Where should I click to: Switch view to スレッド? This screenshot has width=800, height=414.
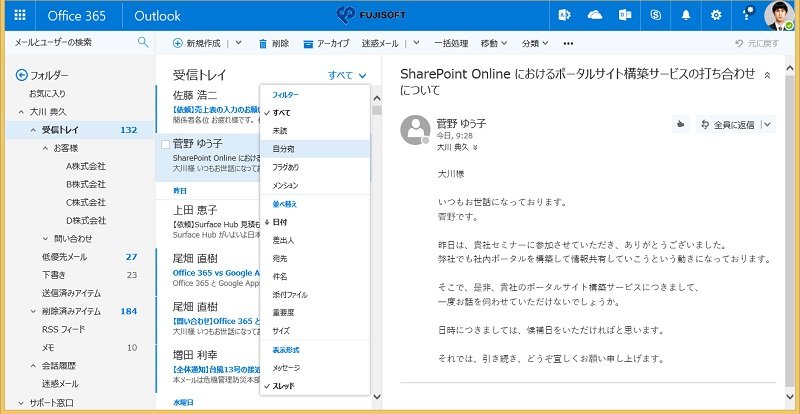[314, 385]
